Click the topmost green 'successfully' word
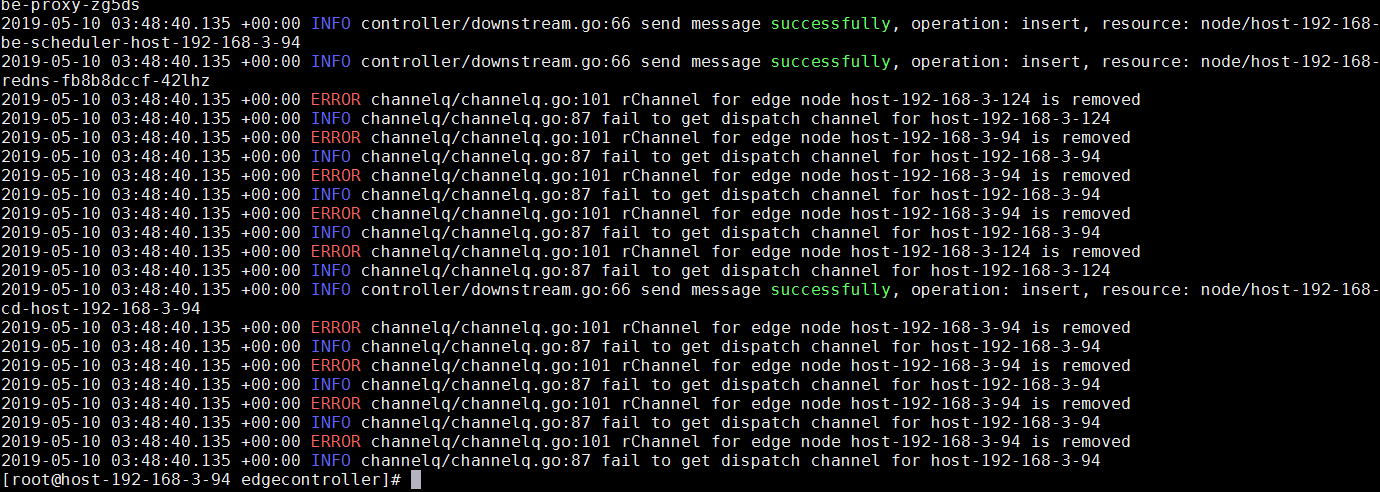The image size is (1380, 492). coord(831,23)
